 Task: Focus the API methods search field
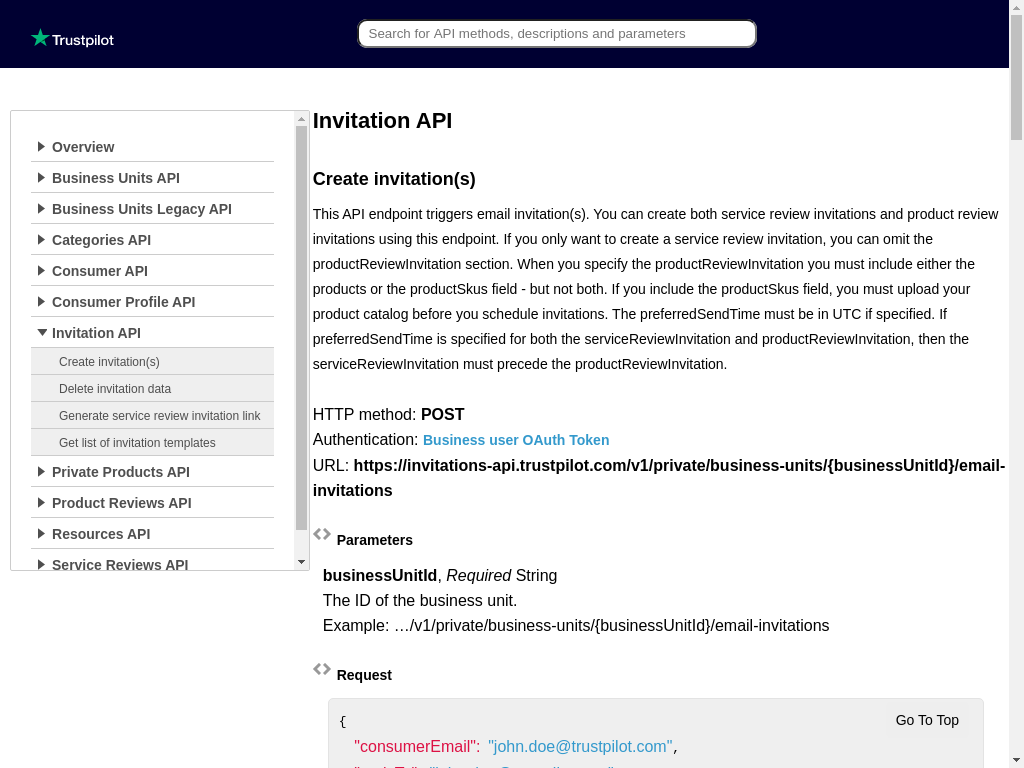coord(557,34)
